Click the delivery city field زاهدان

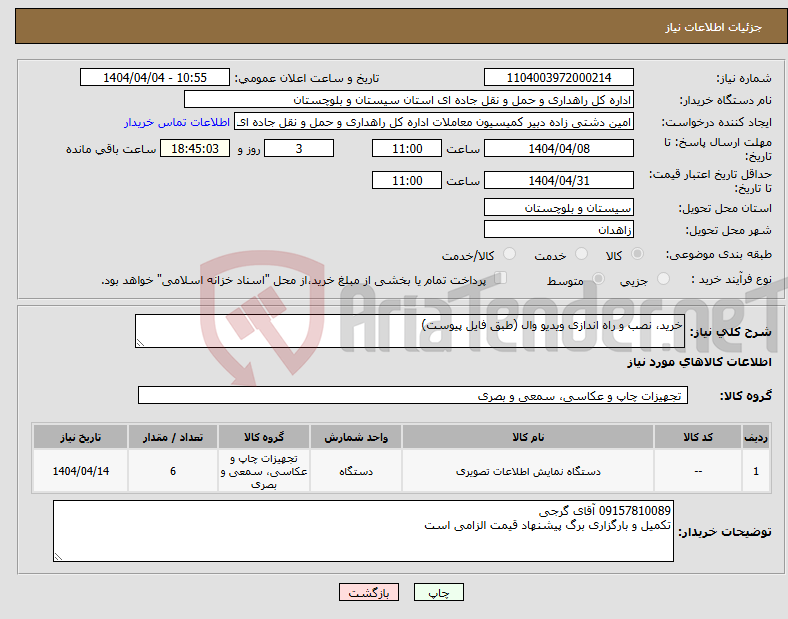[x=558, y=229]
